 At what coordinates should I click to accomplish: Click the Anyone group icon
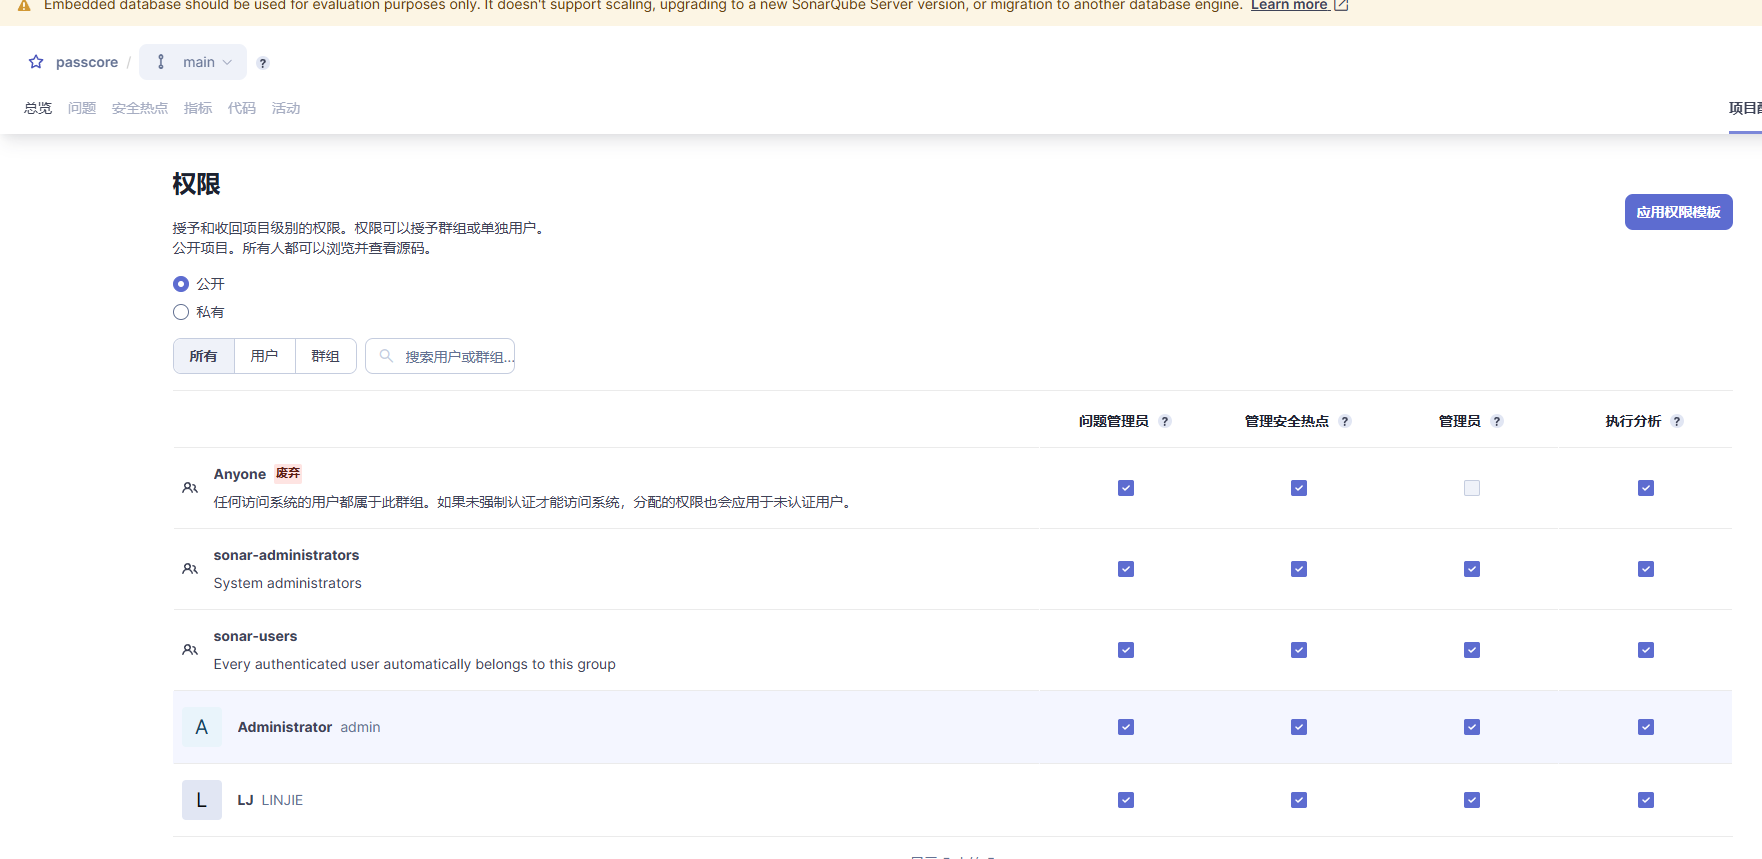(x=190, y=488)
